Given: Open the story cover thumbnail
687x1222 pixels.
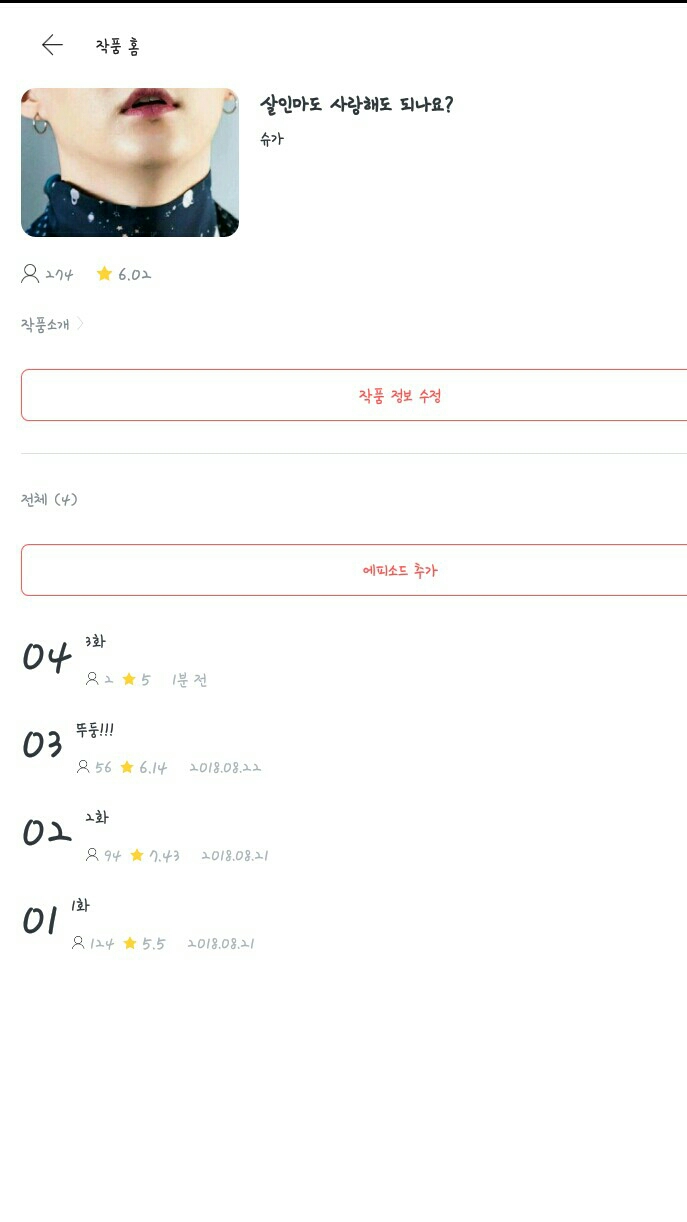Looking at the screenshot, I should coord(130,162).
